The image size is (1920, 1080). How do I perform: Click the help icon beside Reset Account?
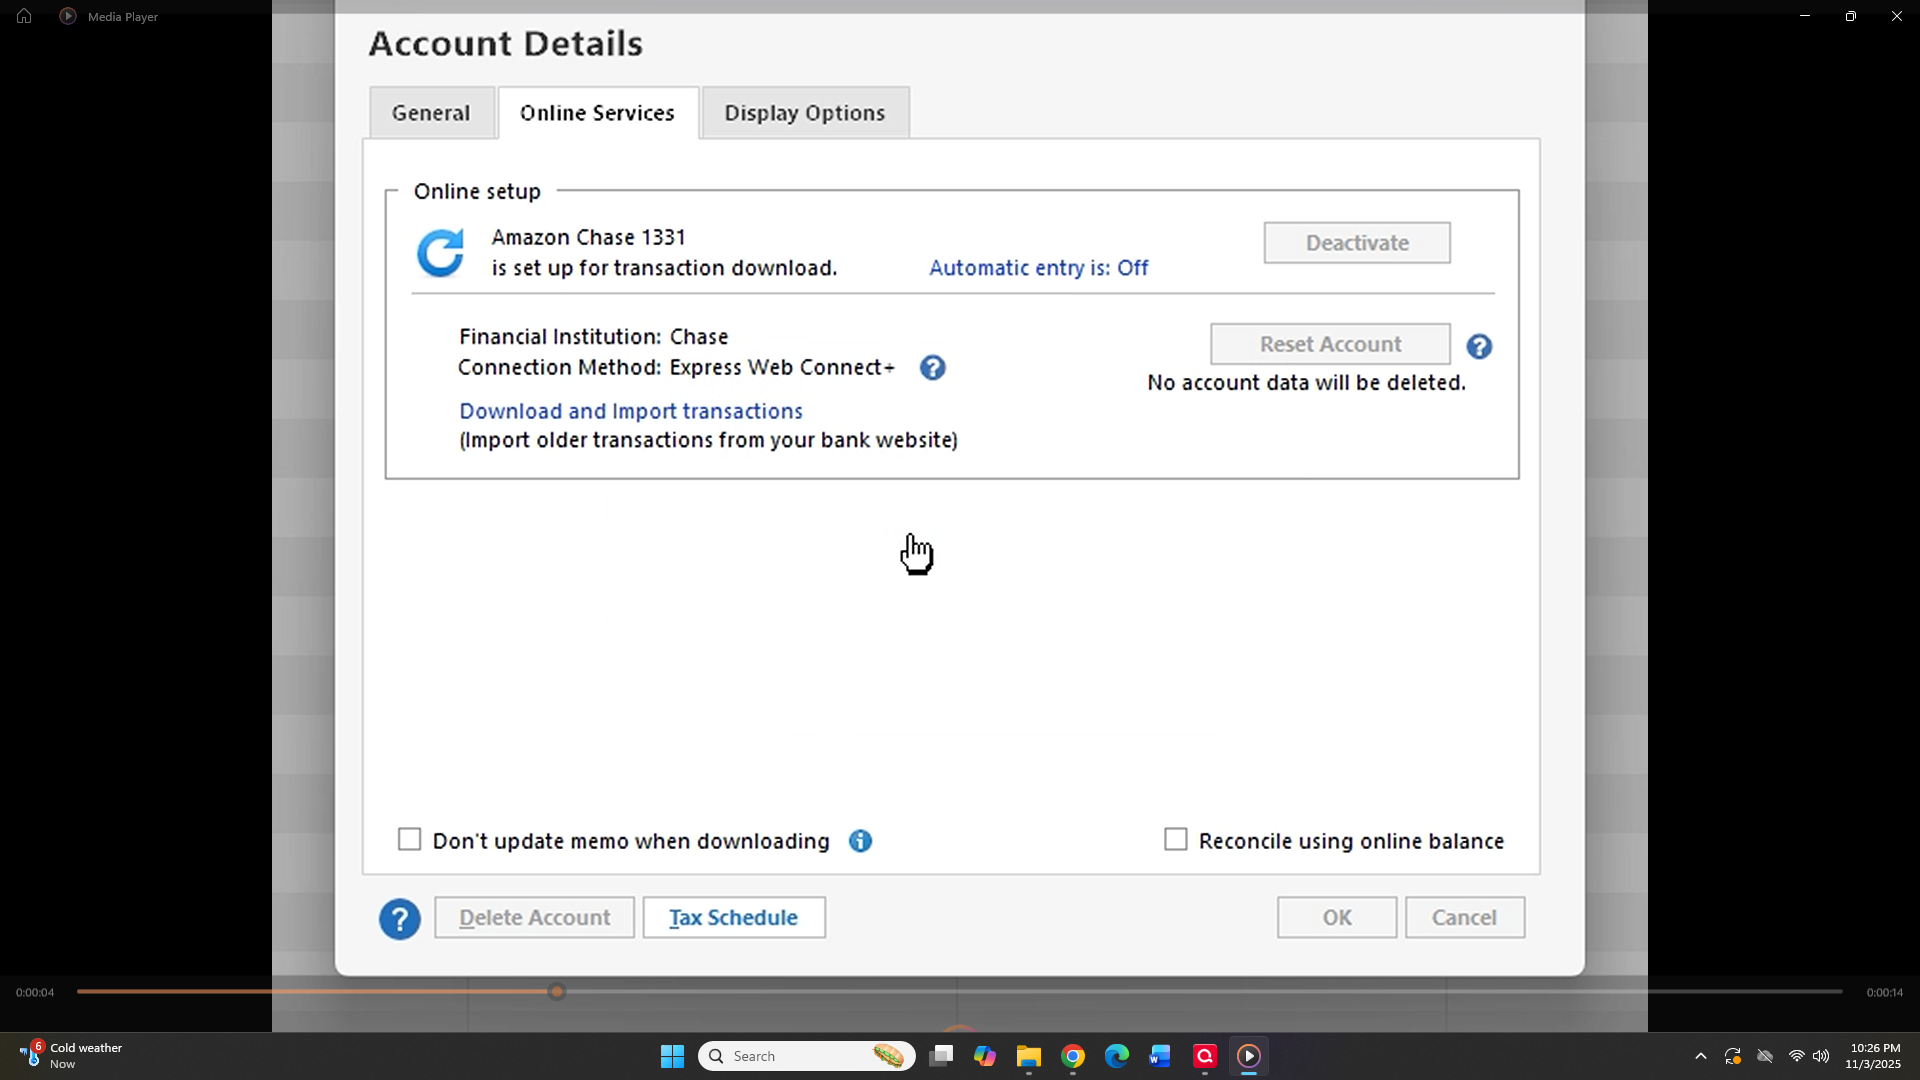(x=1479, y=346)
